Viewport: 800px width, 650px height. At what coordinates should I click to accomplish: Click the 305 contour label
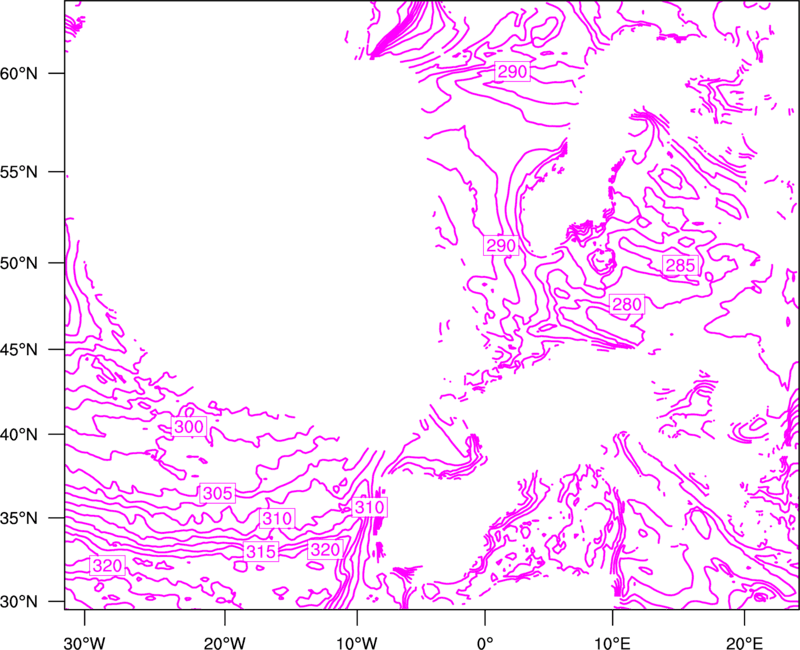coord(218,493)
